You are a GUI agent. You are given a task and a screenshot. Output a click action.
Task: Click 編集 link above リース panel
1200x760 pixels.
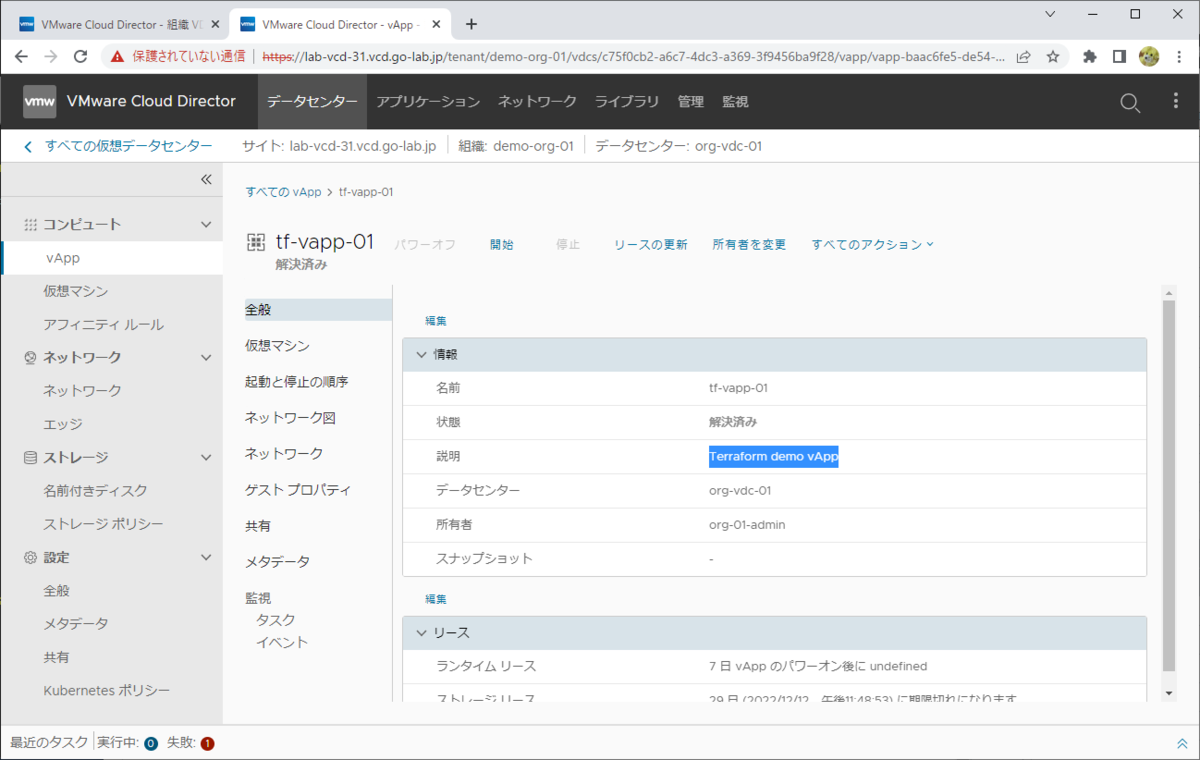435,599
